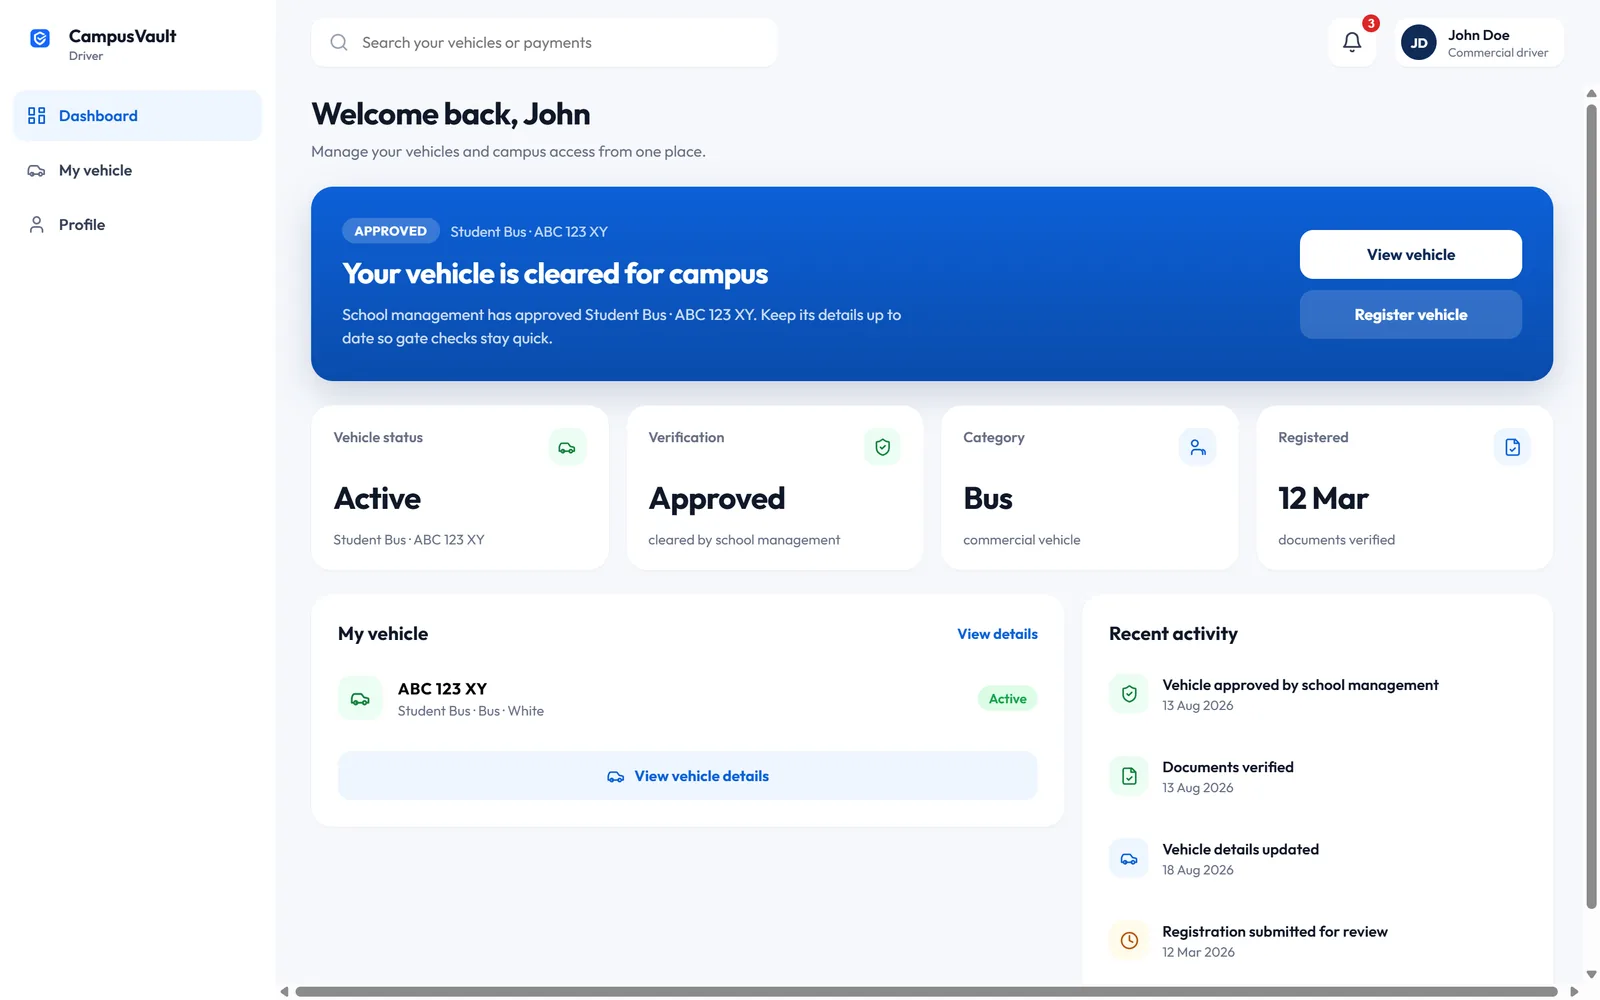The image size is (1600, 1000).
Task: Click the ABC 123 XY vehicle plate text
Action: tap(442, 689)
